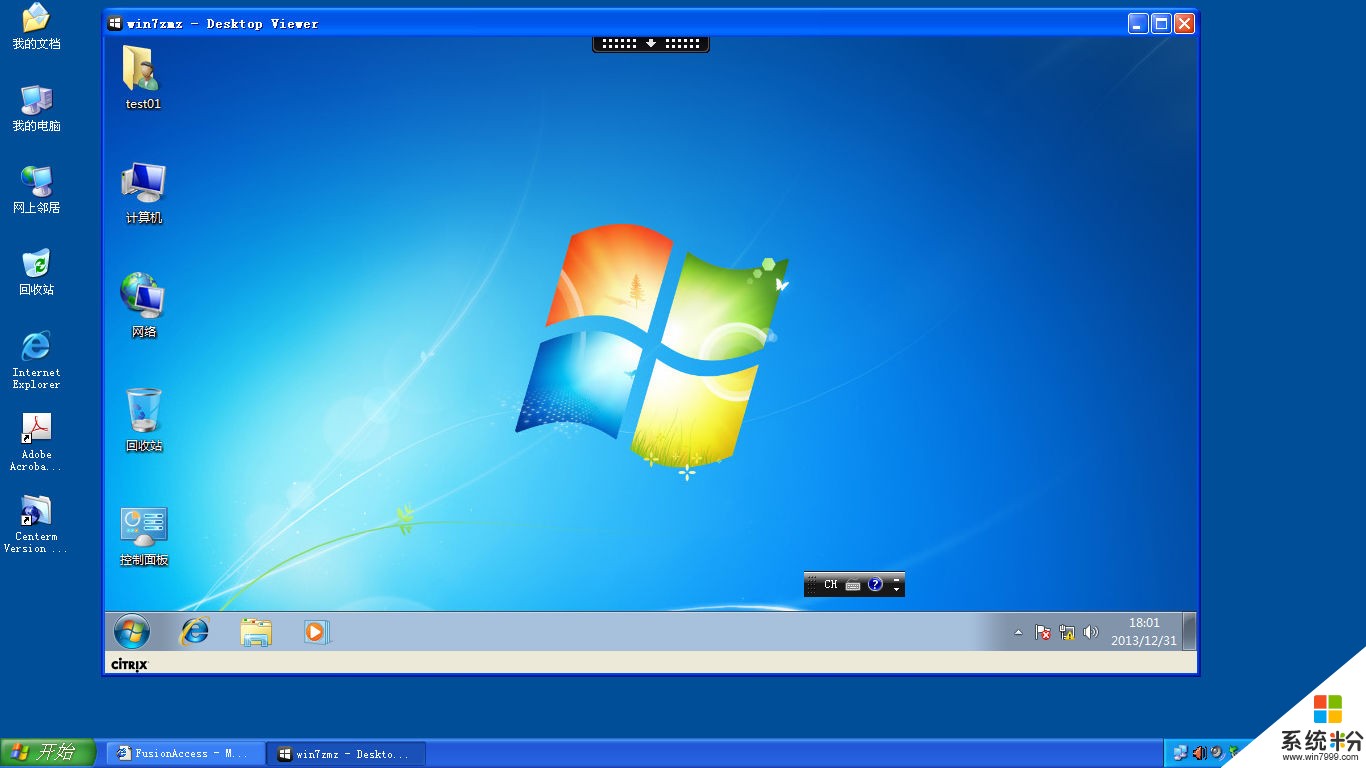Expand the Citrix Desktop Viewer toolbar handle
The image size is (1366, 768).
click(651, 44)
